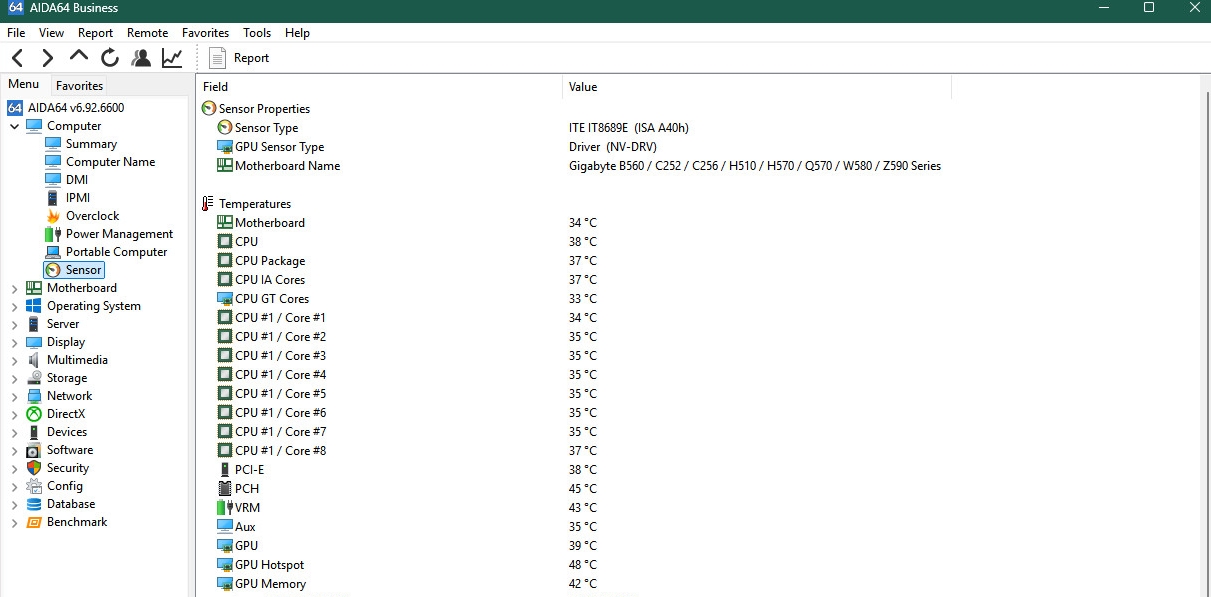Open the File menu
This screenshot has width=1211, height=597.
point(16,33)
